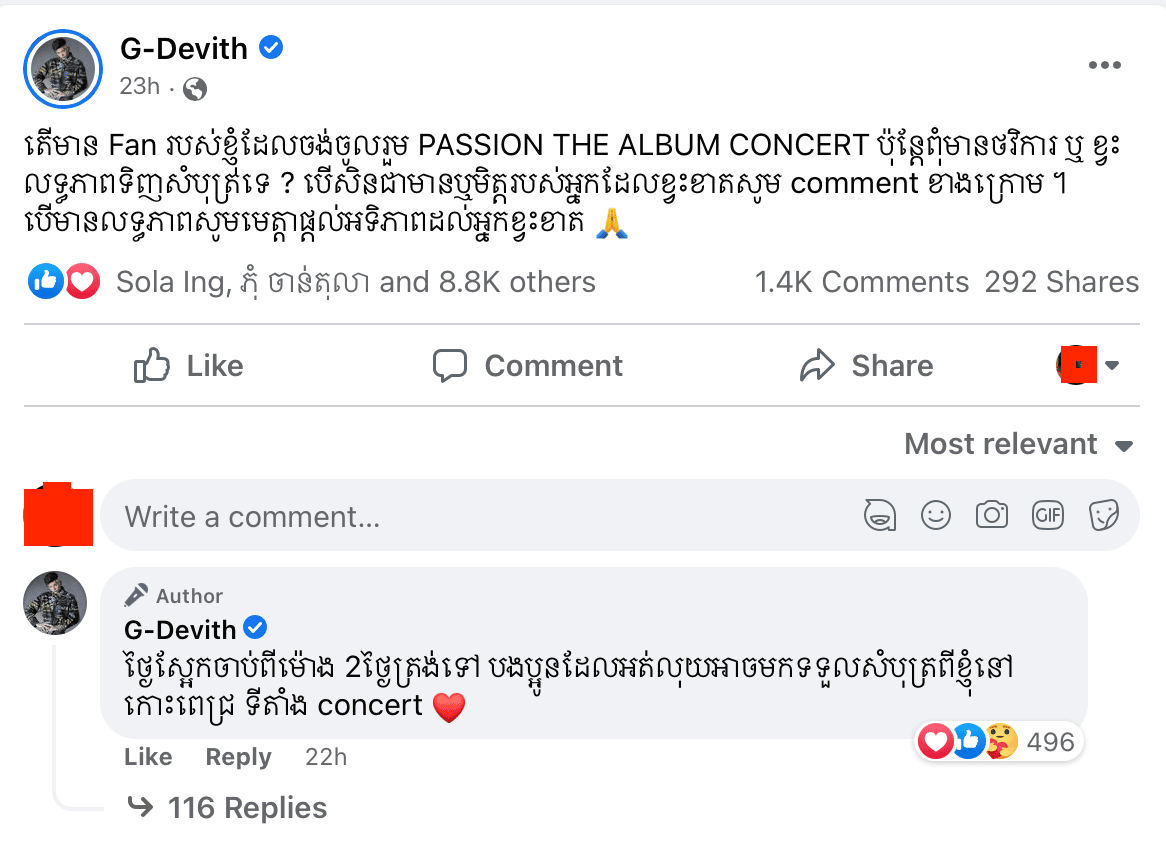Viewport: 1166px width, 841px height.
Task: Reply to G-Devith's comment
Action: (x=238, y=758)
